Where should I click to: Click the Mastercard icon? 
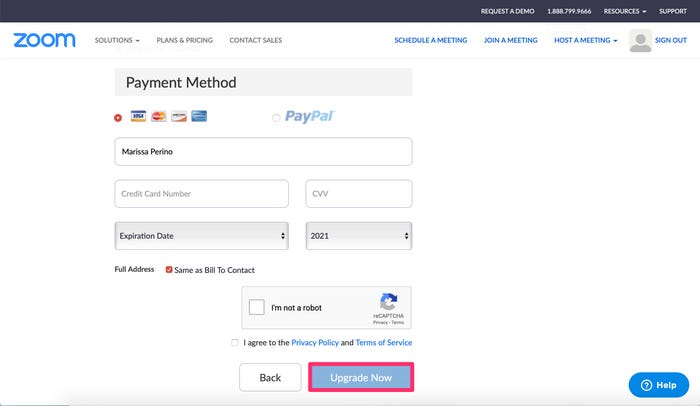pyautogui.click(x=158, y=117)
